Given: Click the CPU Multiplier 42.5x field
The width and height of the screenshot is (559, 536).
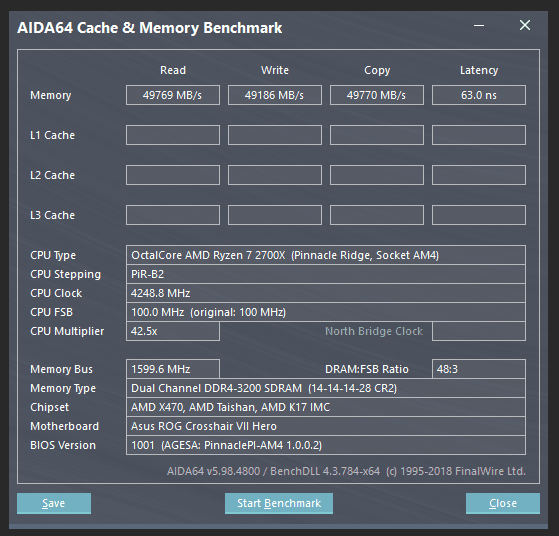Looking at the screenshot, I should (x=173, y=331).
